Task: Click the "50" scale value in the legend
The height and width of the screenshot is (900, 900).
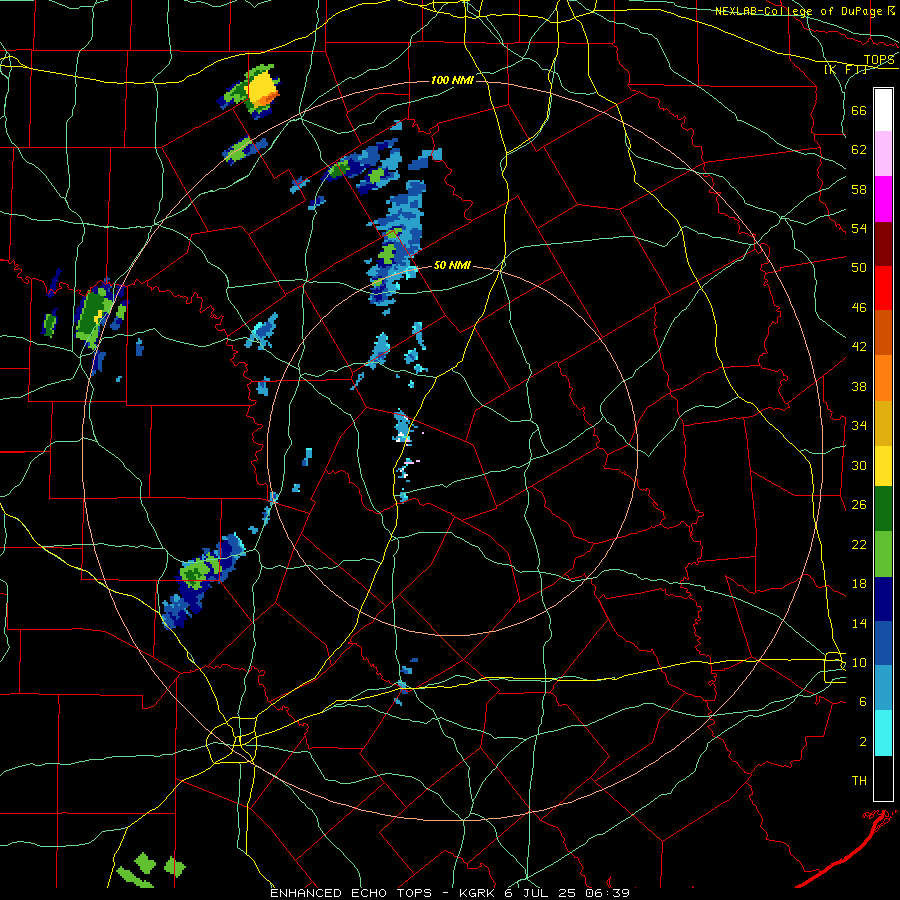Action: coord(859,268)
